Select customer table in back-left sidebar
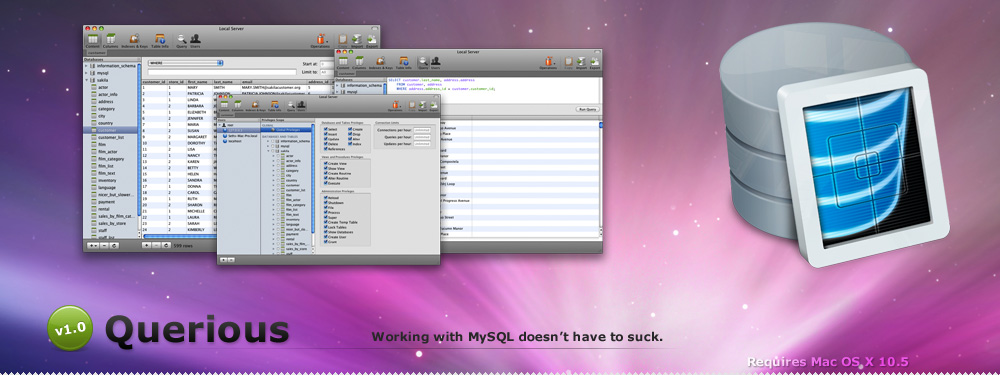The height and width of the screenshot is (375, 1000). 110,130
